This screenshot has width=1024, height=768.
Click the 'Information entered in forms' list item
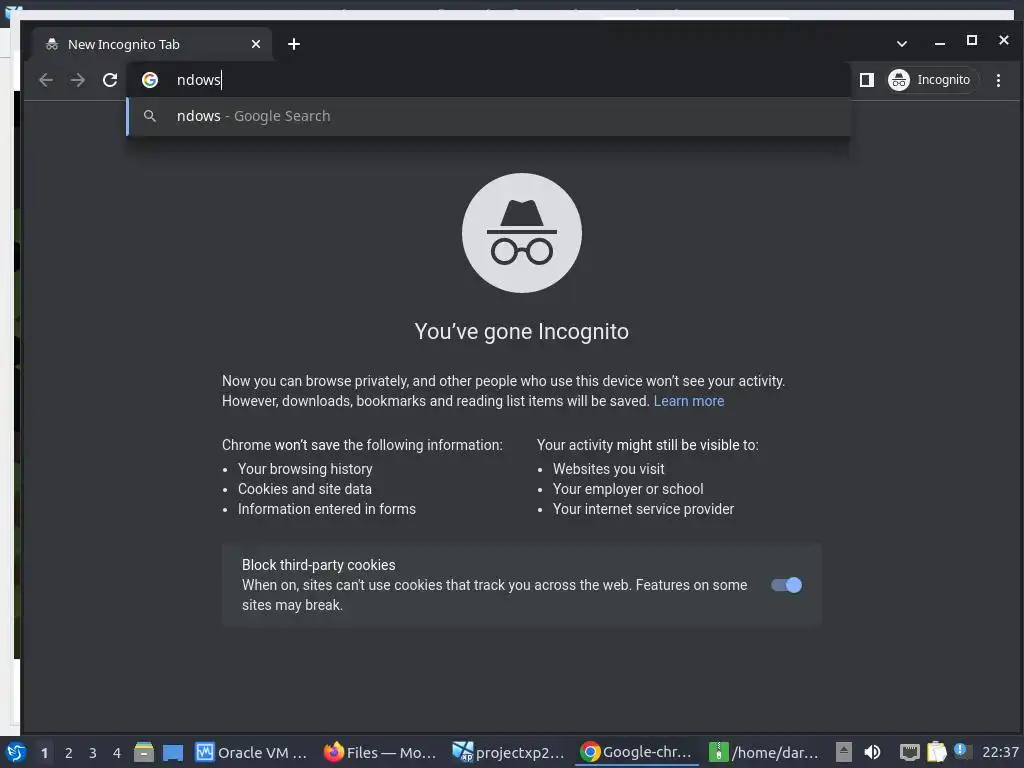[327, 509]
